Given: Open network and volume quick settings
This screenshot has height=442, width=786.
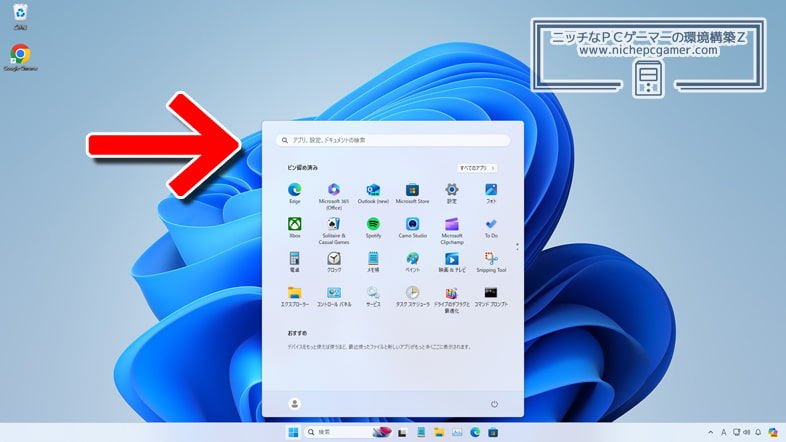Looking at the screenshot, I should [x=741, y=432].
